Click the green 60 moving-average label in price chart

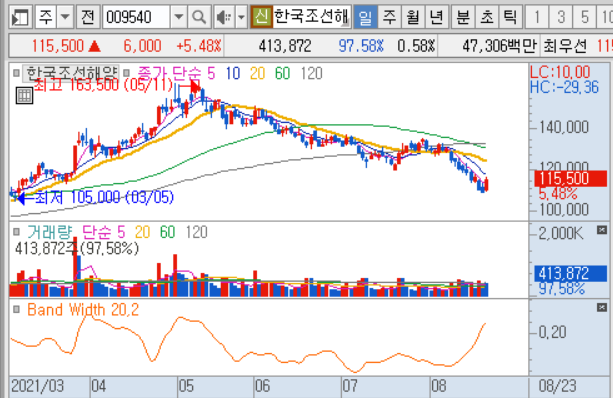coord(282,73)
